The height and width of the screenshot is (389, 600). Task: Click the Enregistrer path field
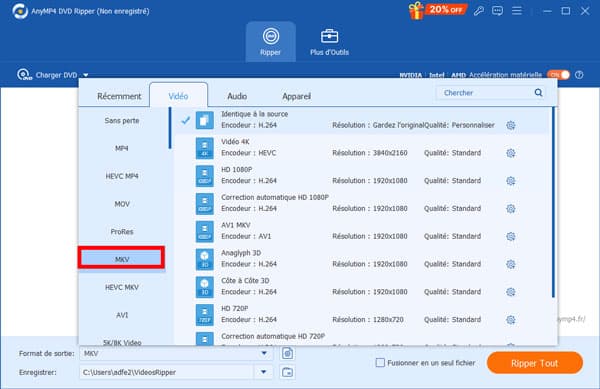point(167,372)
